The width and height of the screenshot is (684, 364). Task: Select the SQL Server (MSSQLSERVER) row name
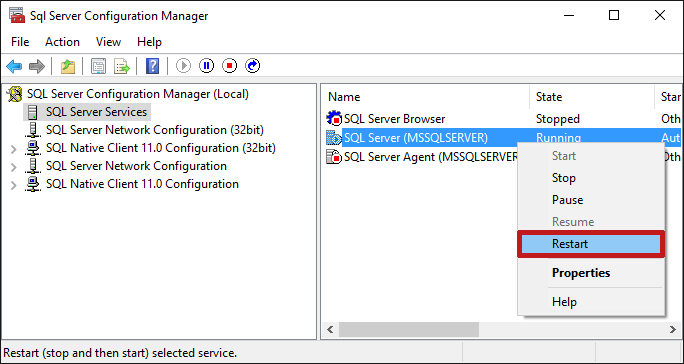(x=416, y=138)
